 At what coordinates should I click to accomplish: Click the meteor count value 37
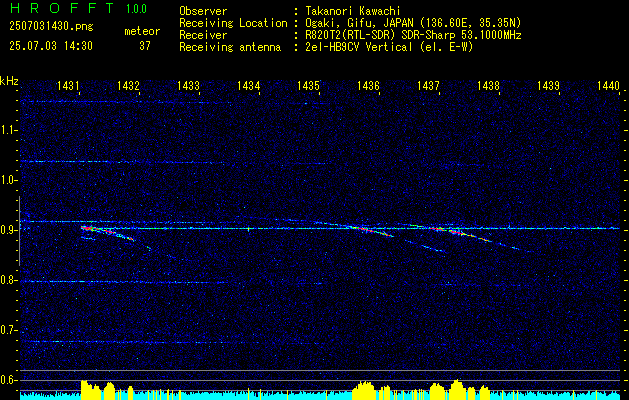pos(145,46)
